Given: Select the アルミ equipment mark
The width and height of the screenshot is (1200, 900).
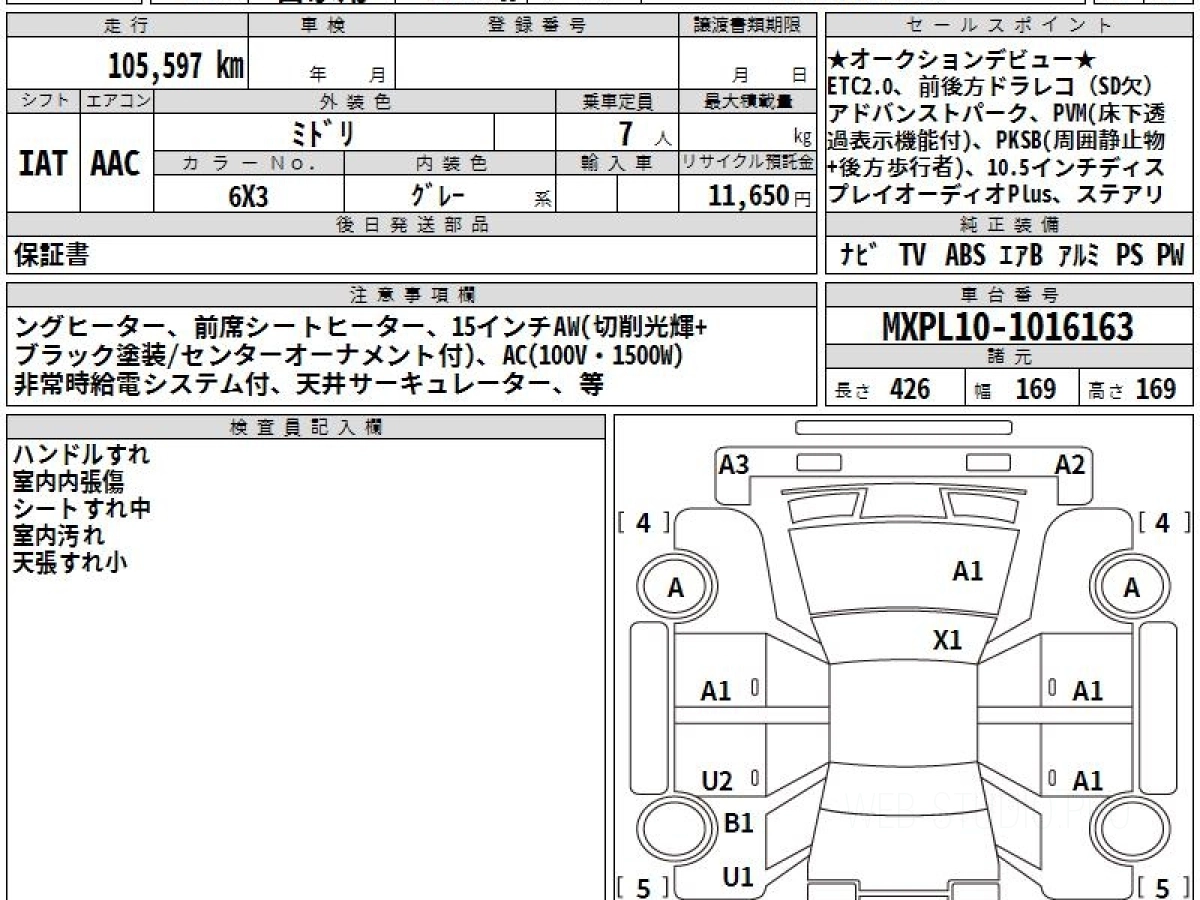Looking at the screenshot, I should [x=1080, y=256].
